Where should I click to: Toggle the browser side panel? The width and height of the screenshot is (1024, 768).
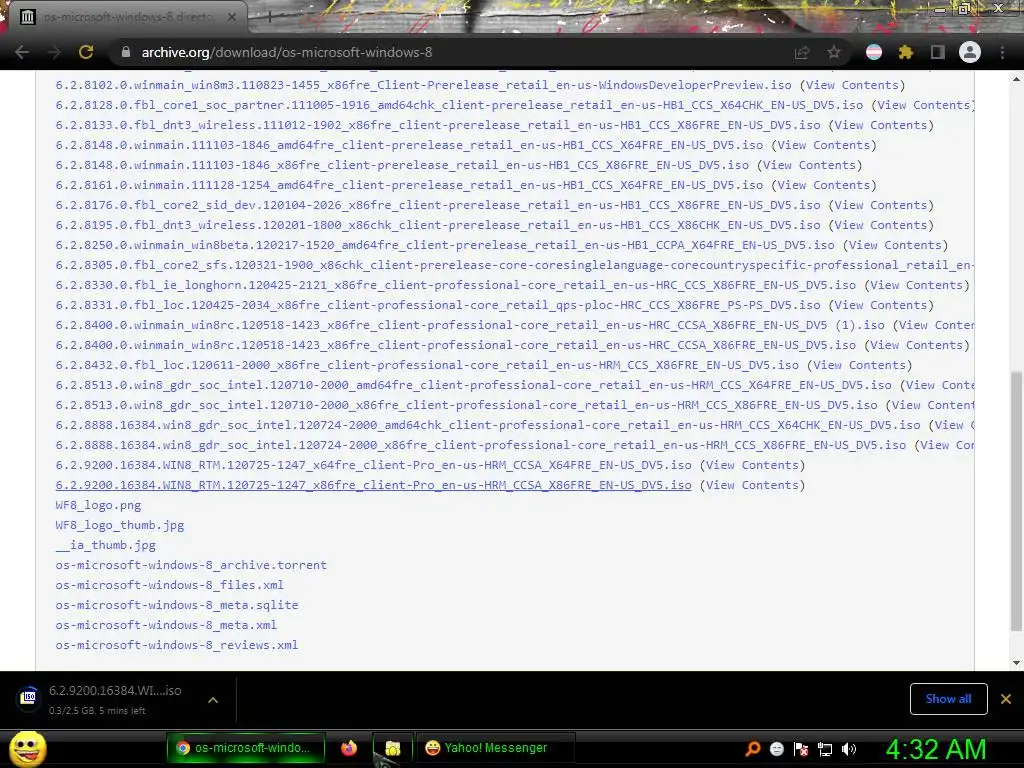coord(938,52)
